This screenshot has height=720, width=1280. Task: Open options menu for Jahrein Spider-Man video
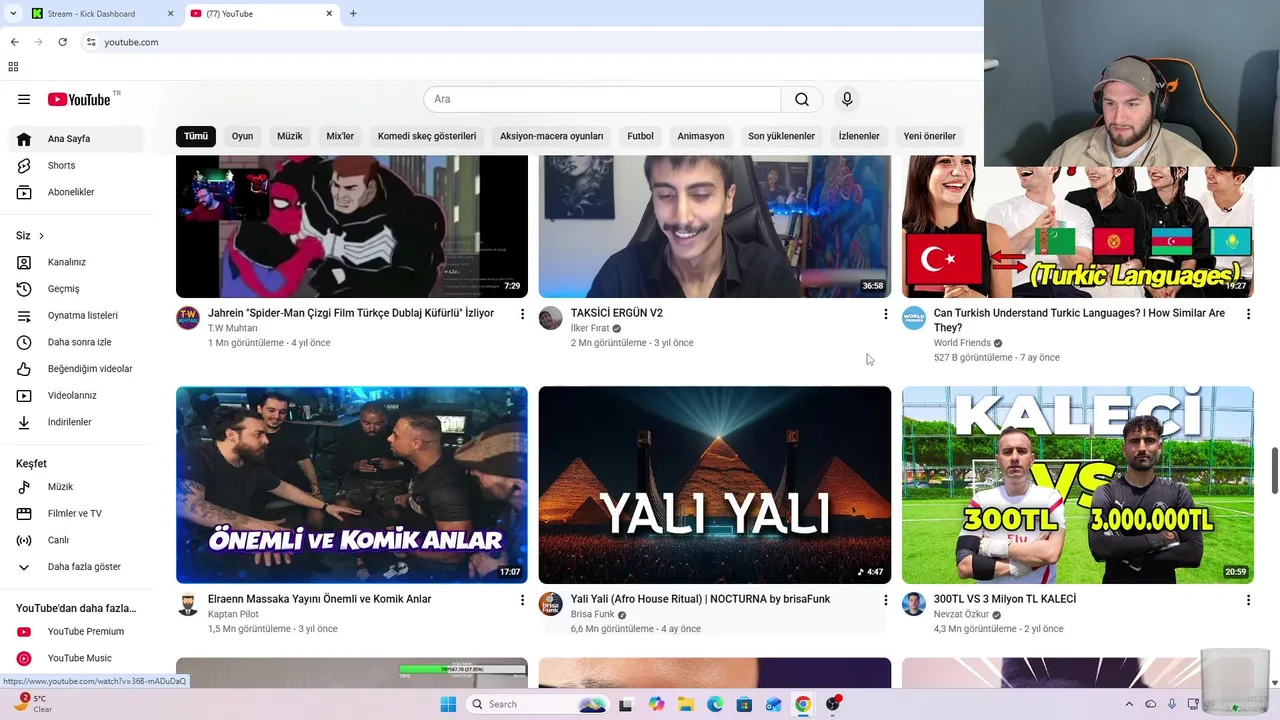[522, 314]
